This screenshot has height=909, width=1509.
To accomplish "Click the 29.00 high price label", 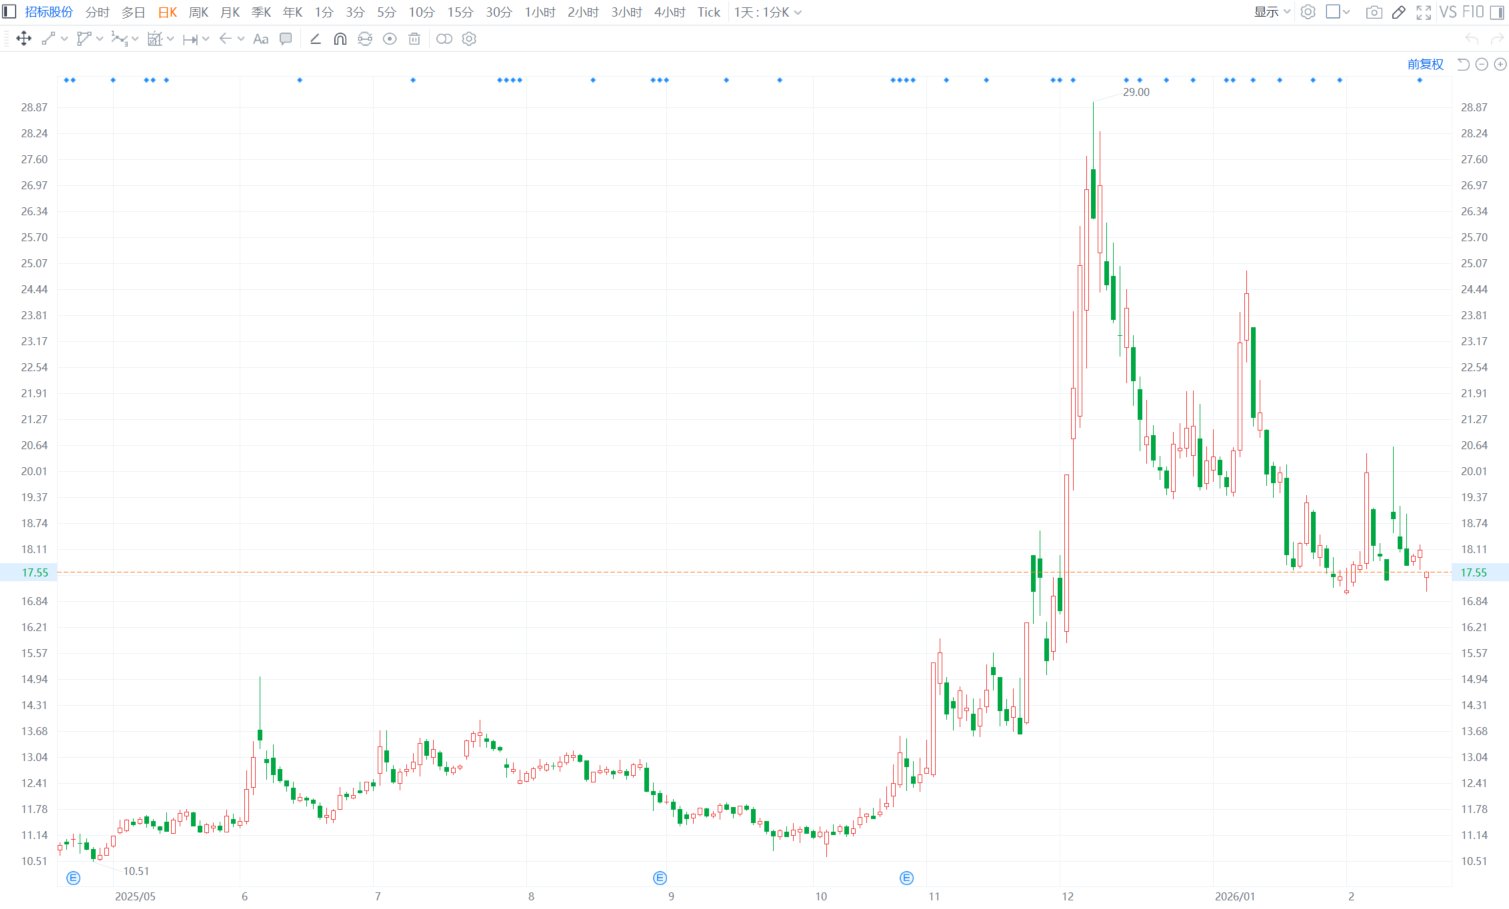I will point(1136,92).
